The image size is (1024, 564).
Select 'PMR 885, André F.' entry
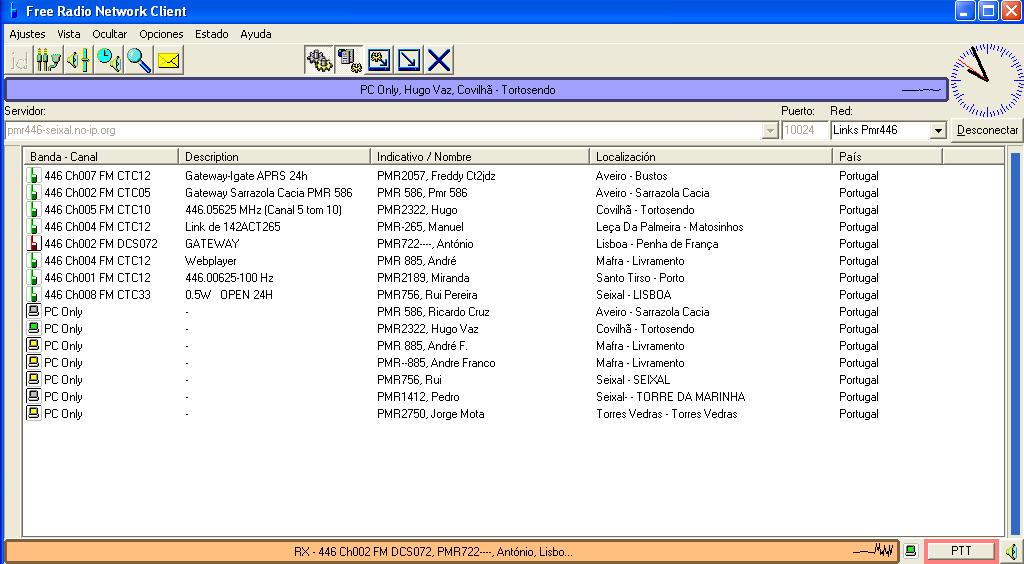tap(422, 345)
